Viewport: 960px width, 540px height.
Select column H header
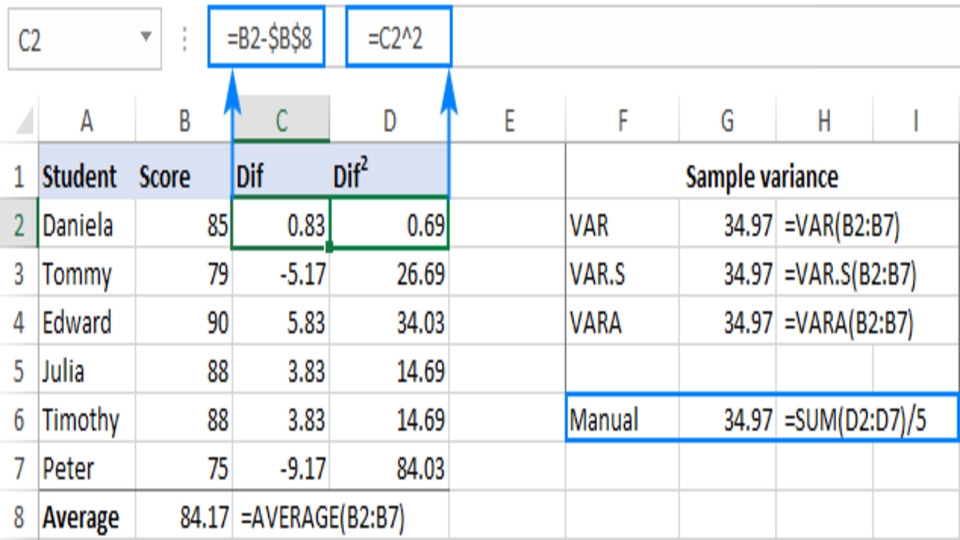click(824, 121)
